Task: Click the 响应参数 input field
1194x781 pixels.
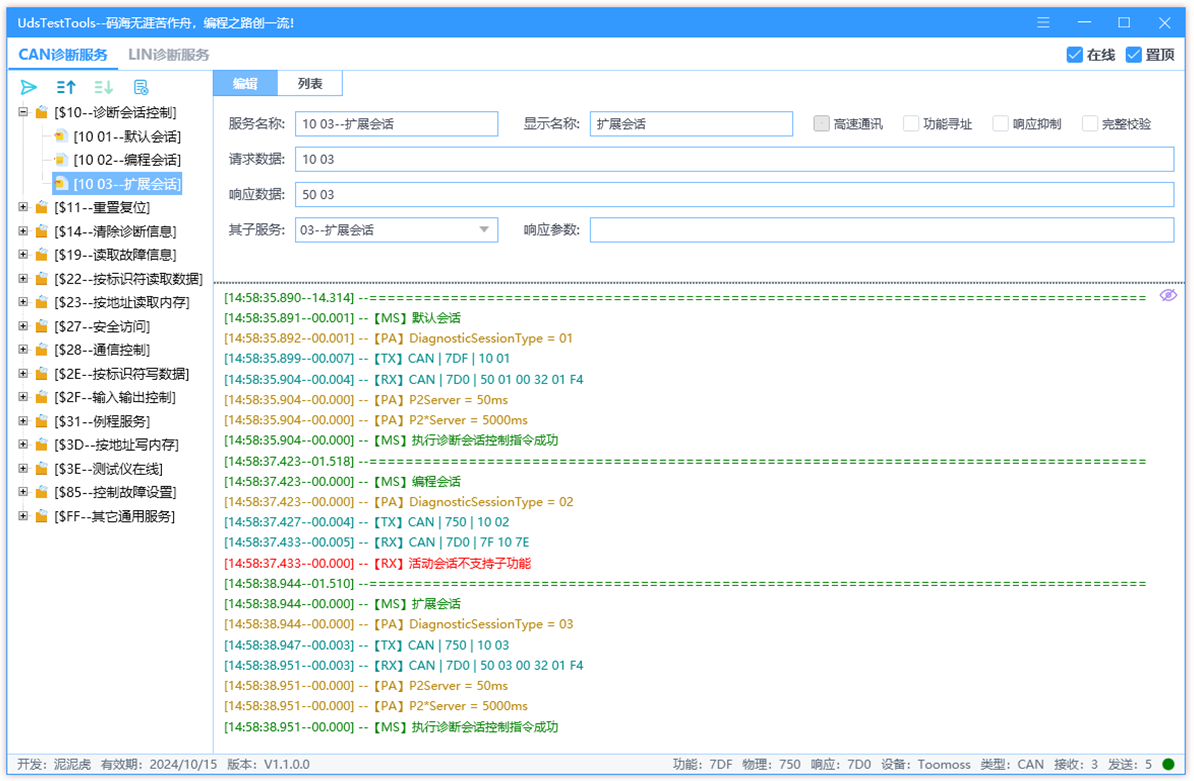Action: point(882,230)
